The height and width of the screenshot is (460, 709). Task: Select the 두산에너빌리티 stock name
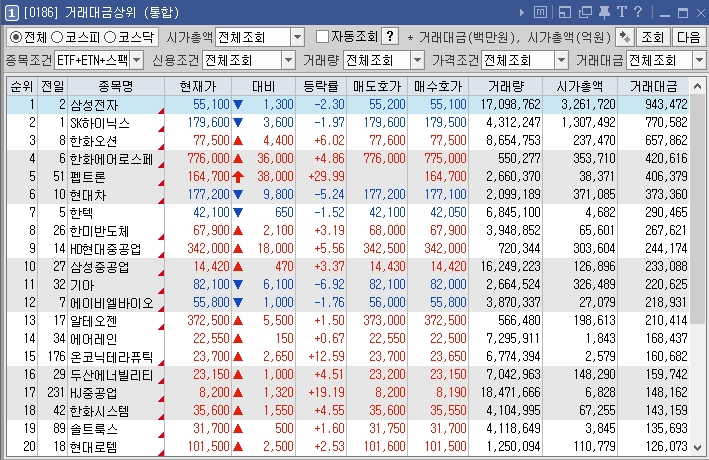112,375
